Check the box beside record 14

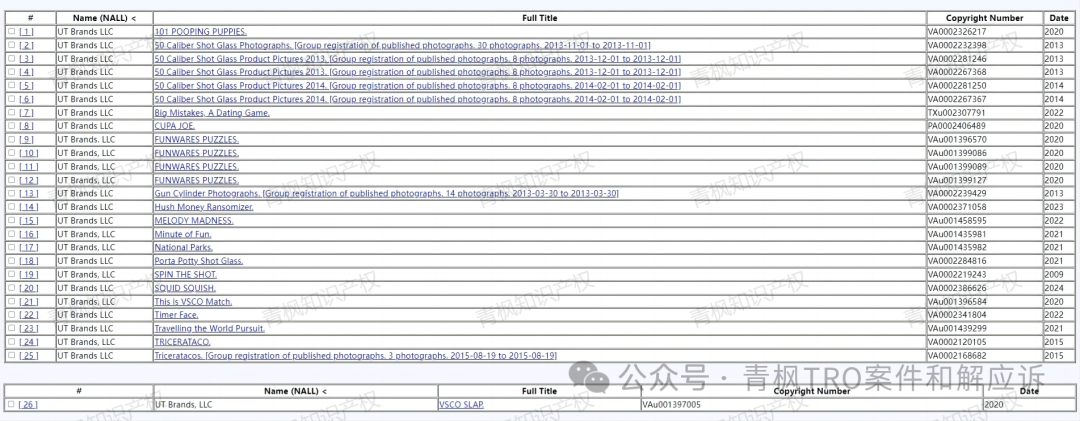[12, 207]
